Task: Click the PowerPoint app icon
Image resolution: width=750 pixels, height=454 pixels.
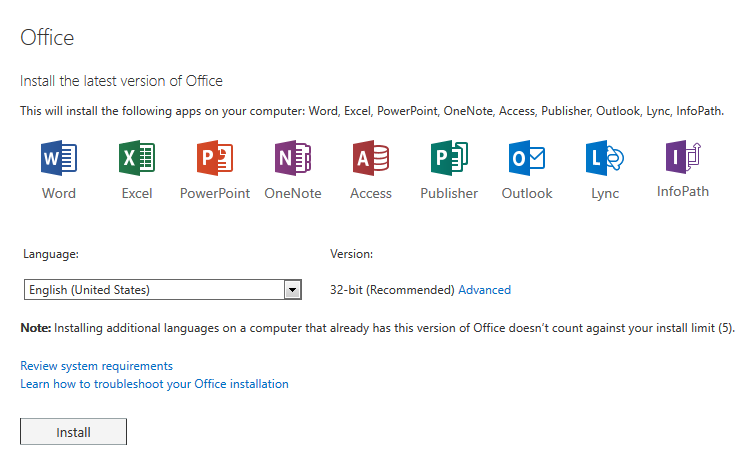Action: [215, 158]
